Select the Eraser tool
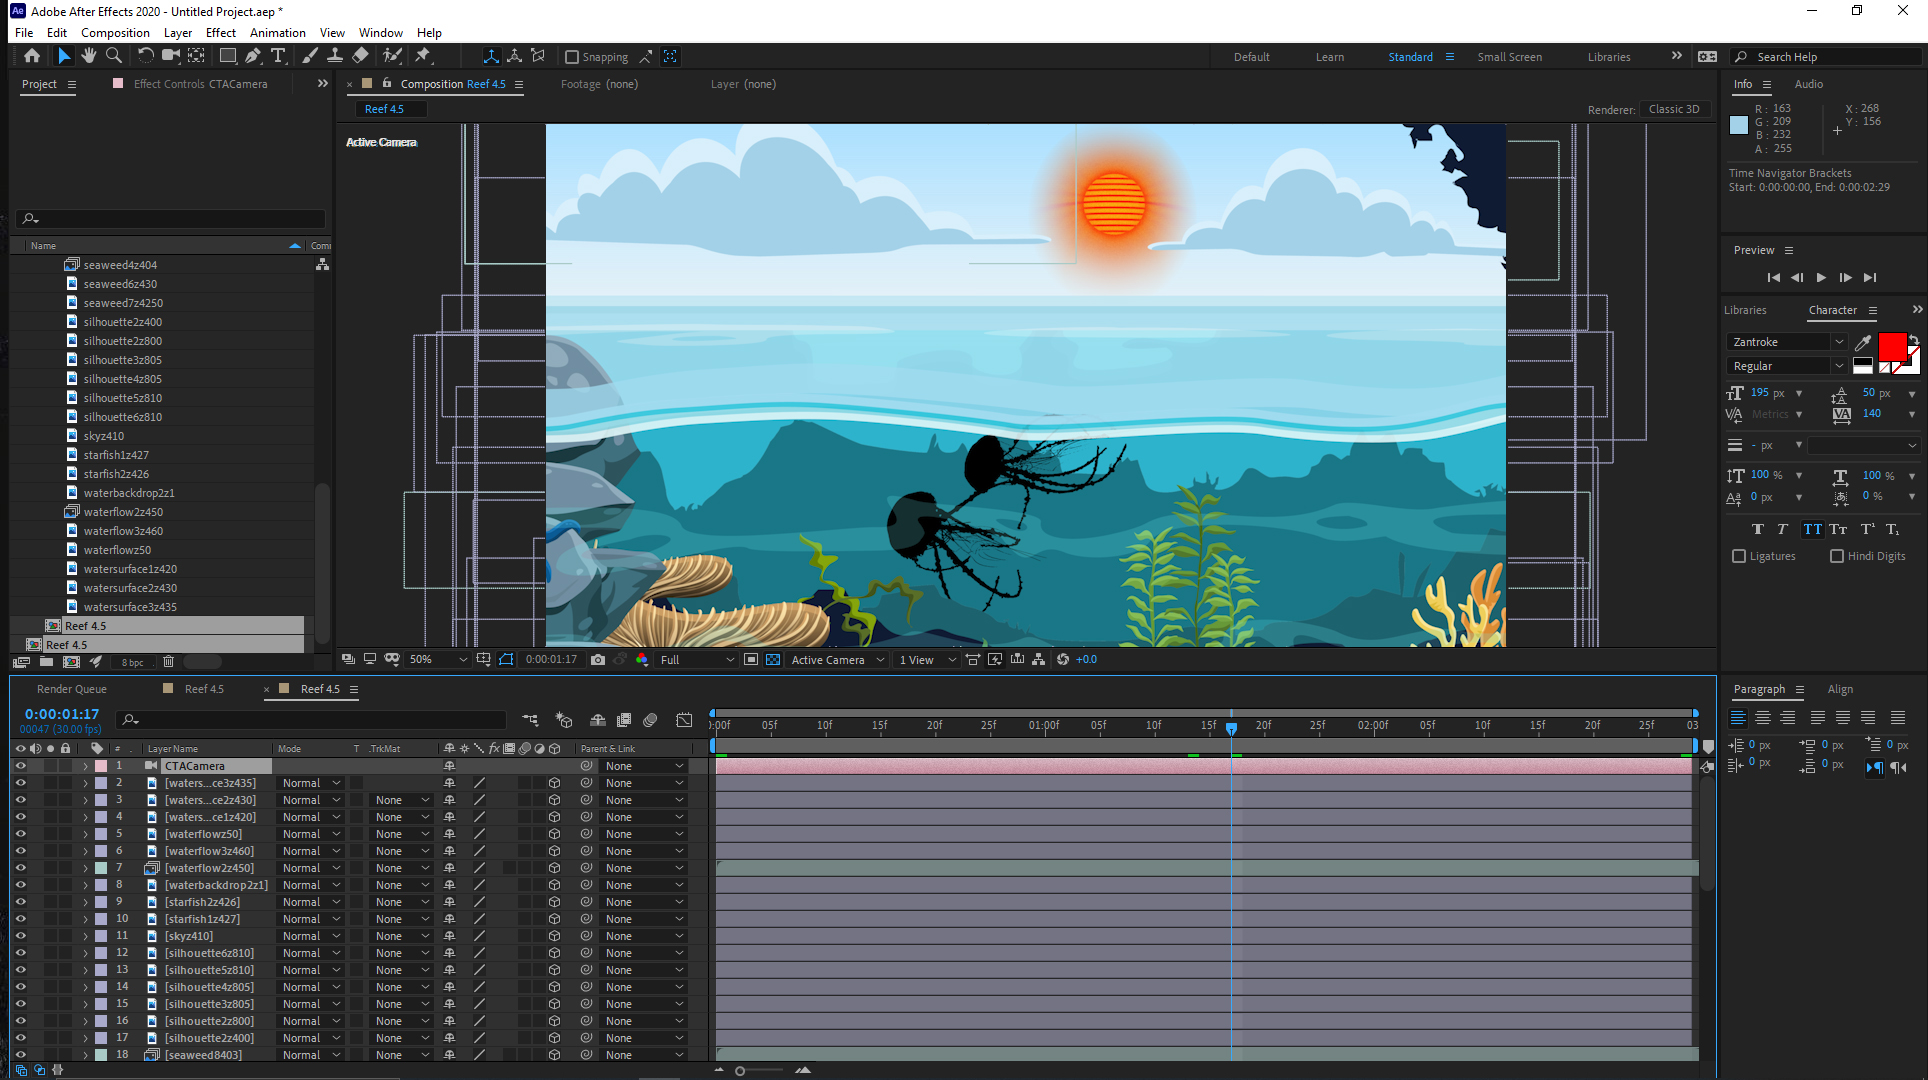Screen dimensions: 1928x1080 (361, 56)
